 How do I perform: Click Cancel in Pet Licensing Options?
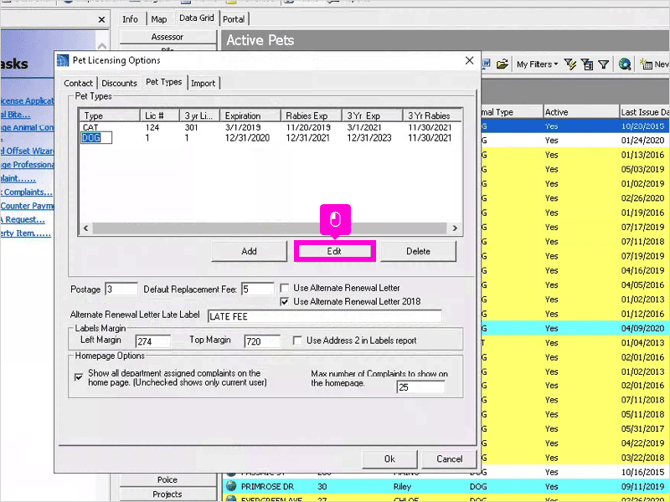click(449, 459)
